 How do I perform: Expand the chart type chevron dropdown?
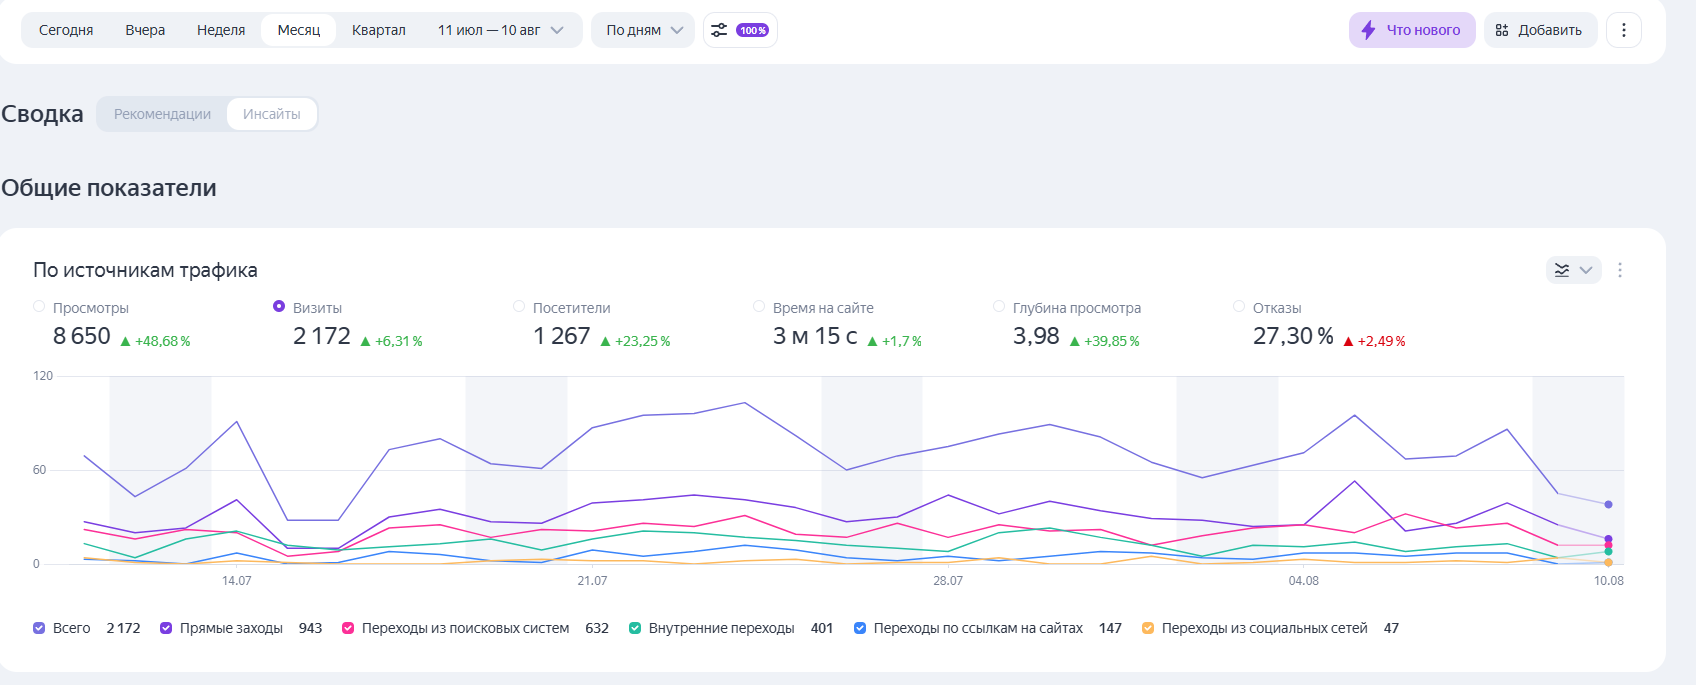pos(1586,270)
